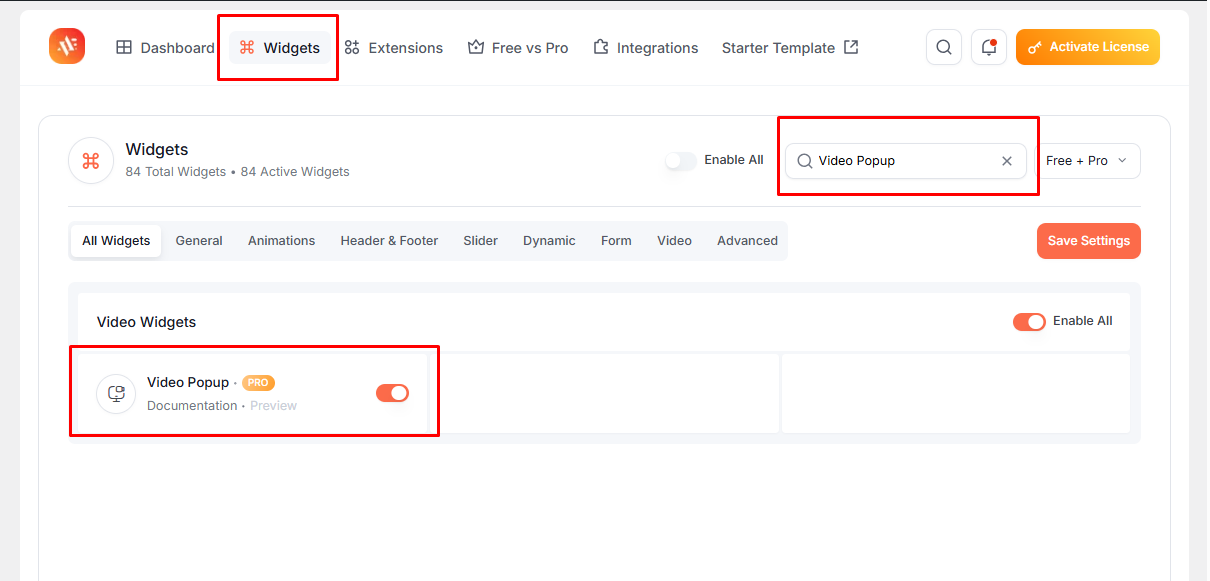Open the Extensions menu
1210x581 pixels.
click(x=393, y=48)
